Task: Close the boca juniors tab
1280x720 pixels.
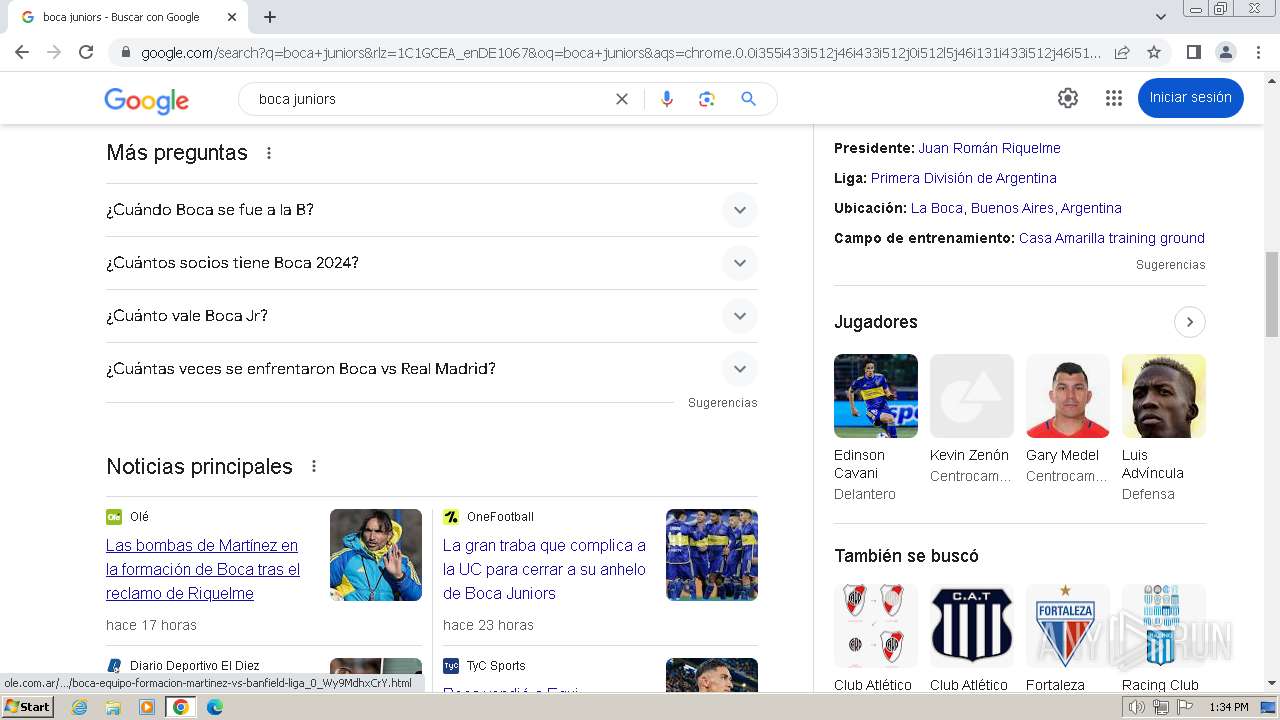Action: click(x=232, y=17)
